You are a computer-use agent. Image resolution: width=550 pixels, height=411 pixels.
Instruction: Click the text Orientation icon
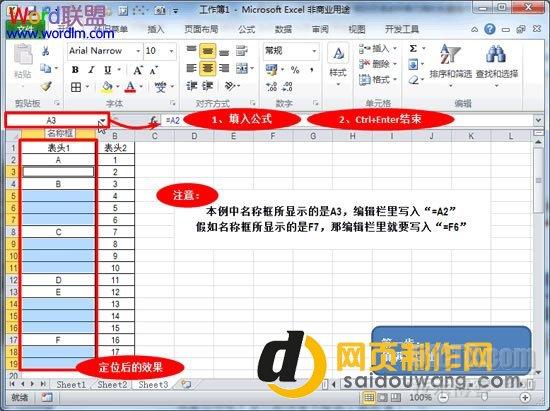(230, 86)
